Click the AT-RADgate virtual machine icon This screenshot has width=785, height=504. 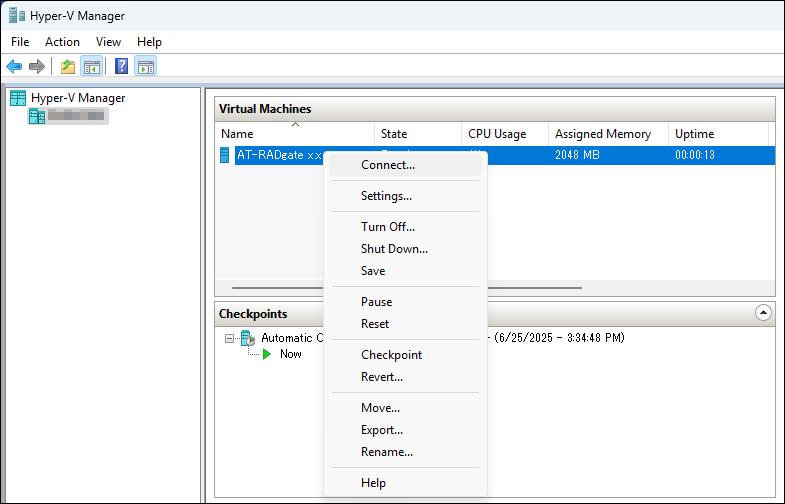(225, 155)
